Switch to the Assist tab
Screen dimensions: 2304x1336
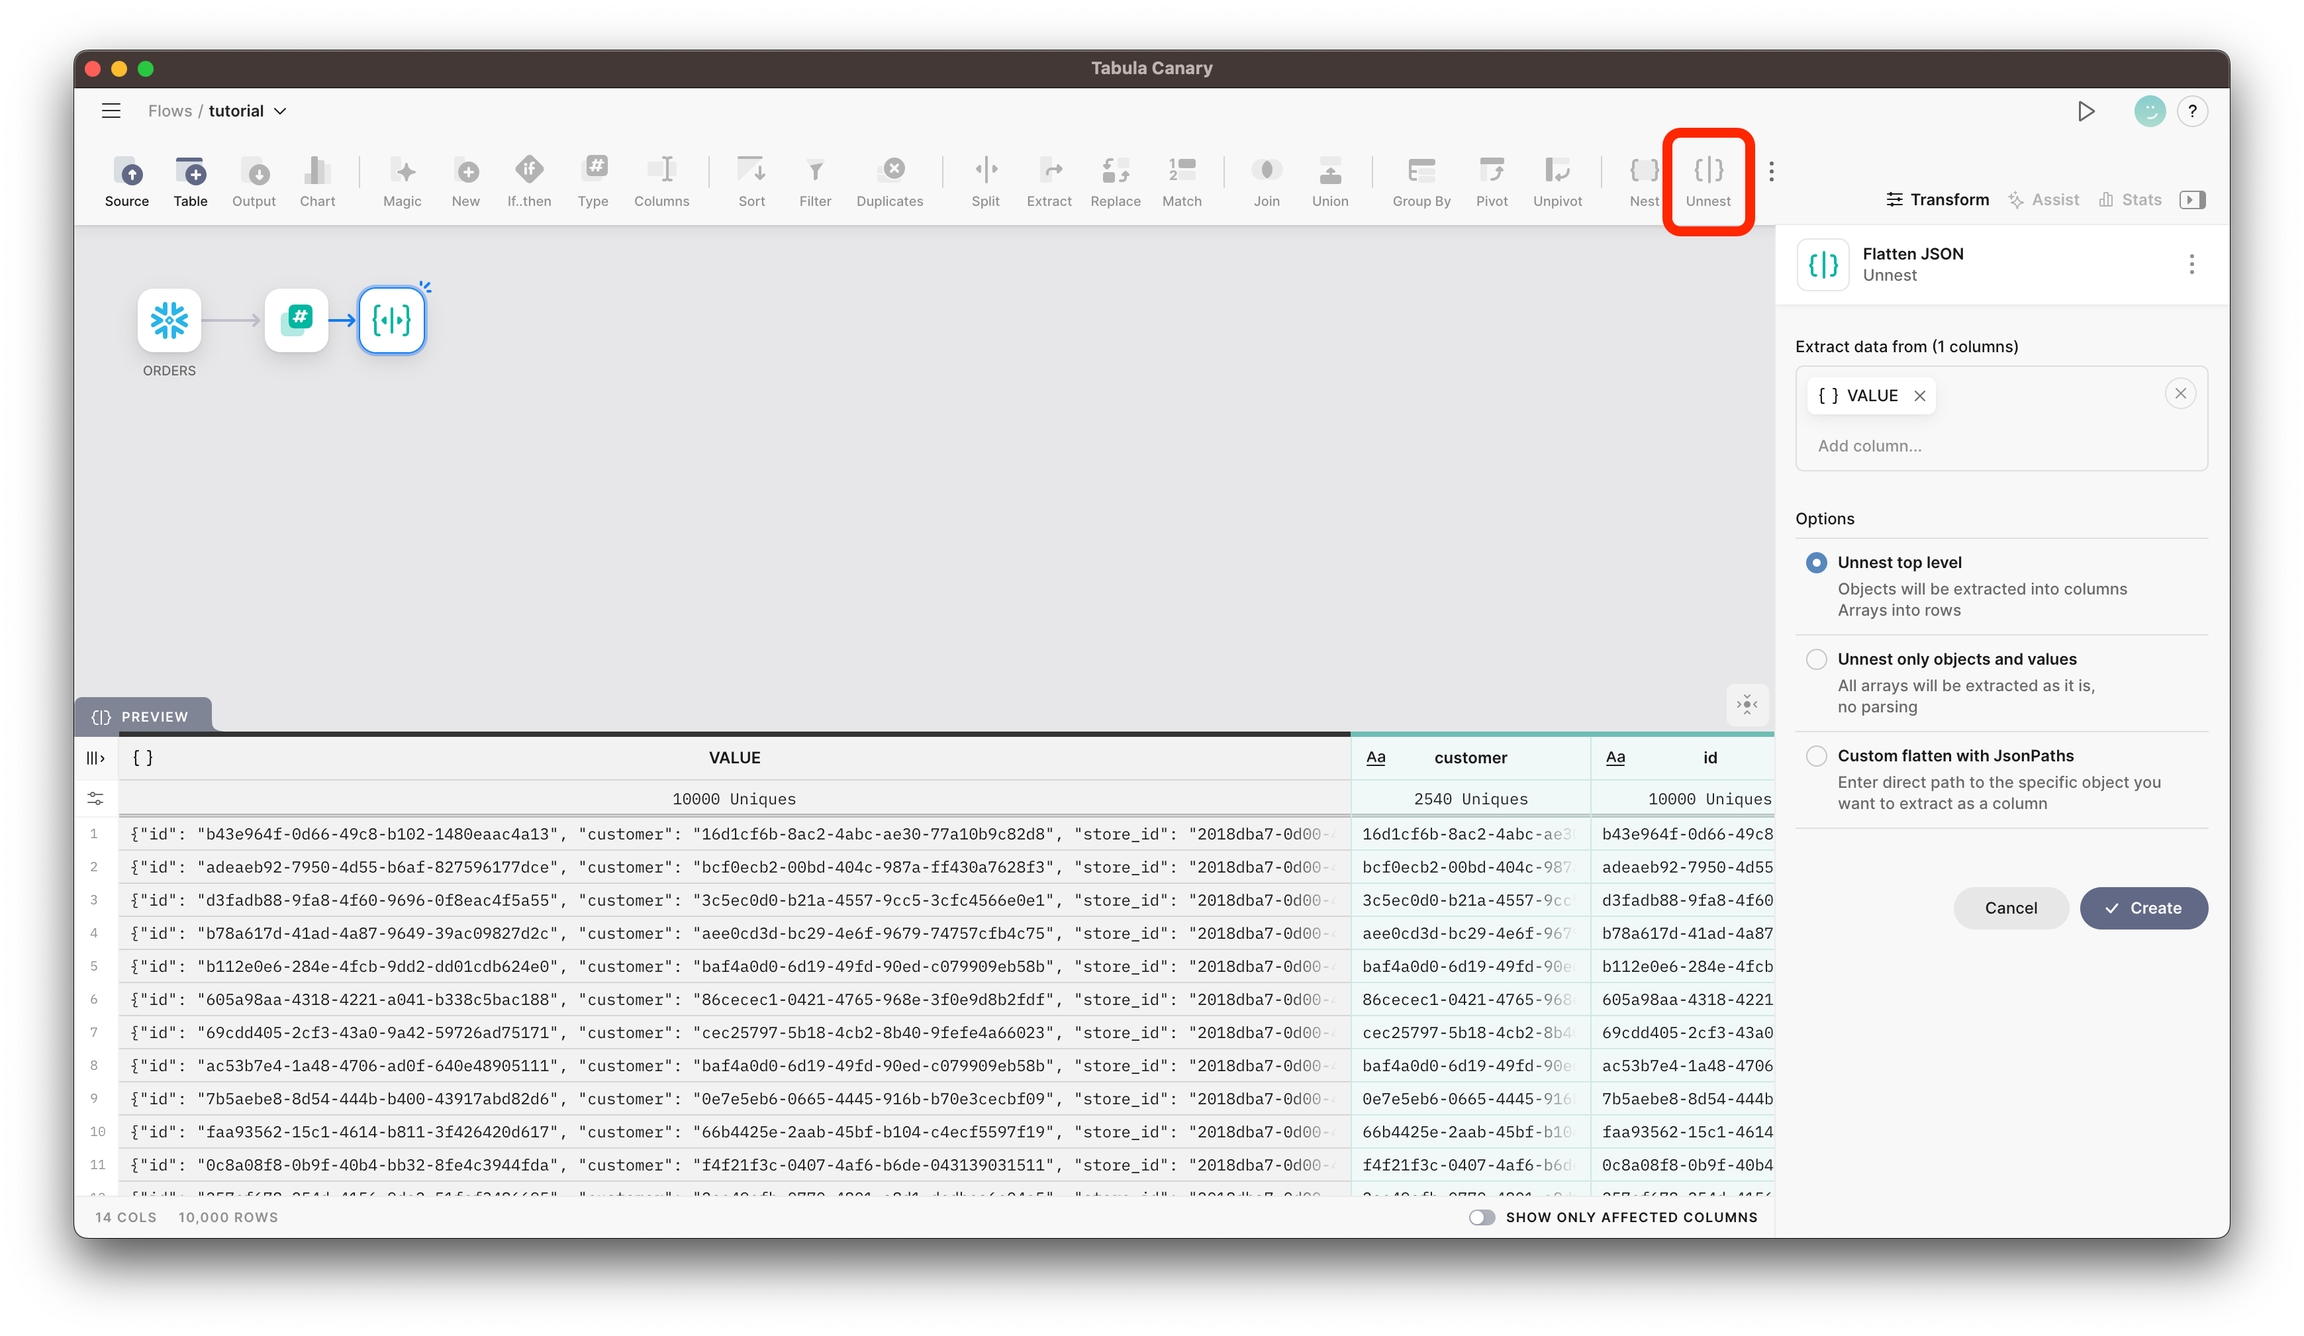[x=2043, y=200]
